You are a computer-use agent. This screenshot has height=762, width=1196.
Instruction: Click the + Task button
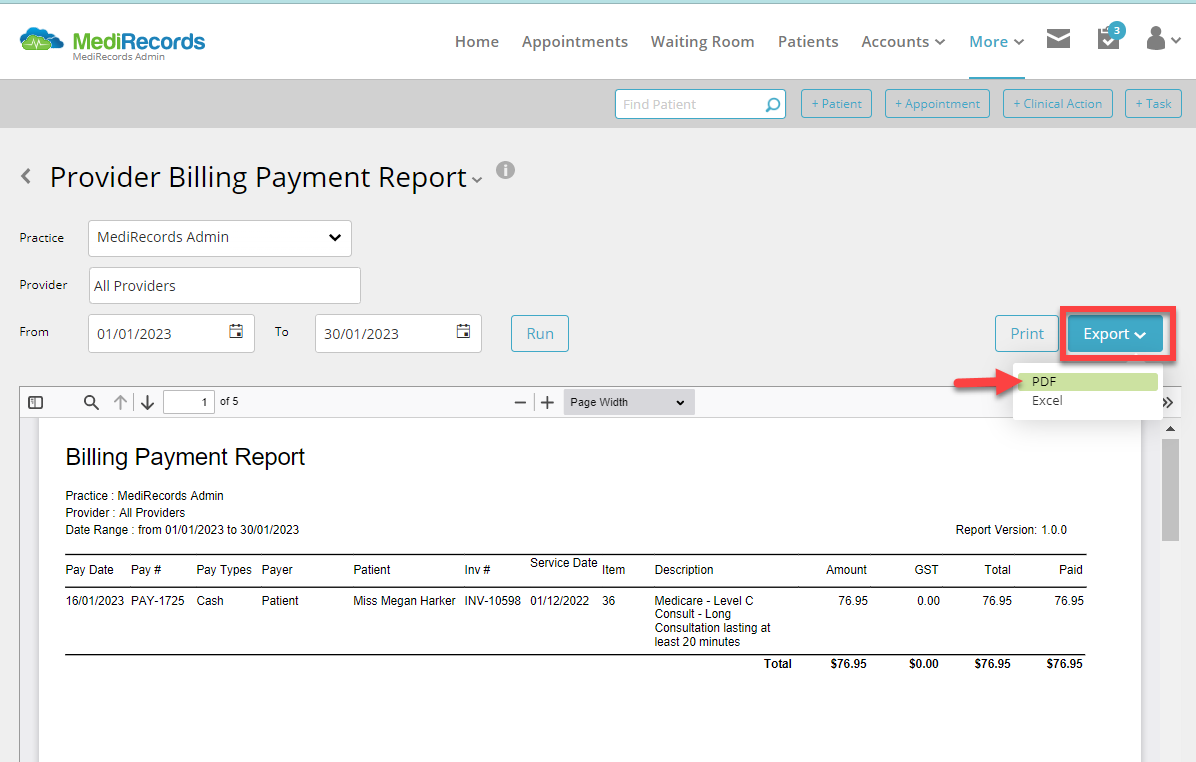click(x=1153, y=104)
